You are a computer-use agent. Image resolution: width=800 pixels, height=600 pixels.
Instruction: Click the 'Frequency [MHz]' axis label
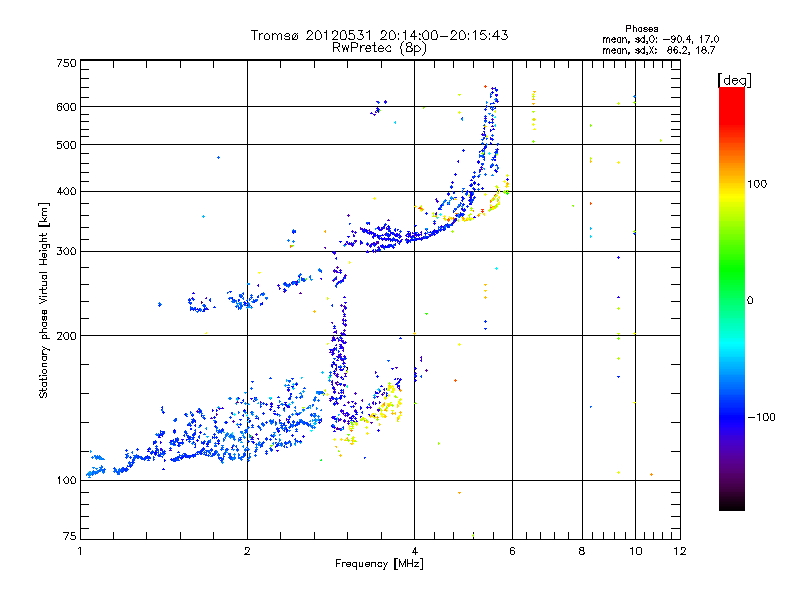click(x=379, y=564)
